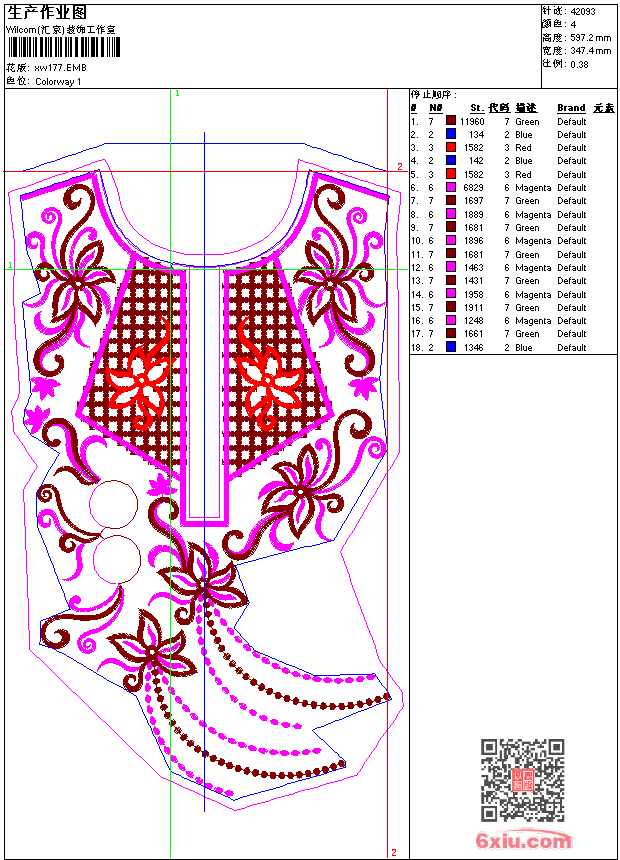Click stitch count '1958'
The width and height of the screenshot is (620, 860).
click(x=474, y=295)
